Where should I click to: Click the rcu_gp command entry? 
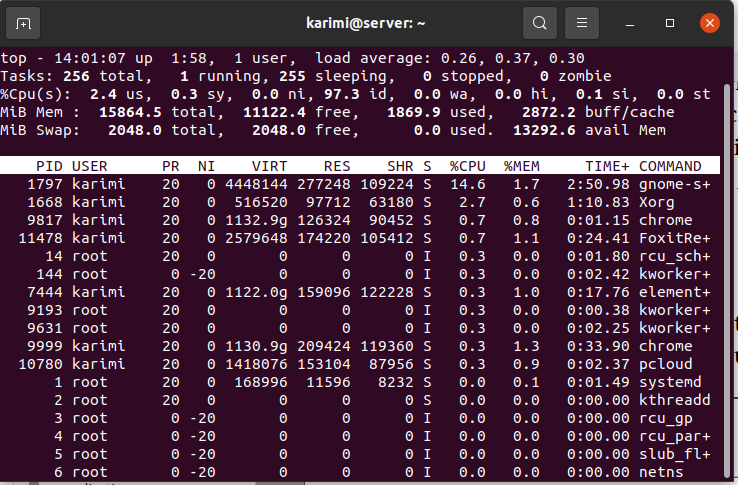point(666,418)
